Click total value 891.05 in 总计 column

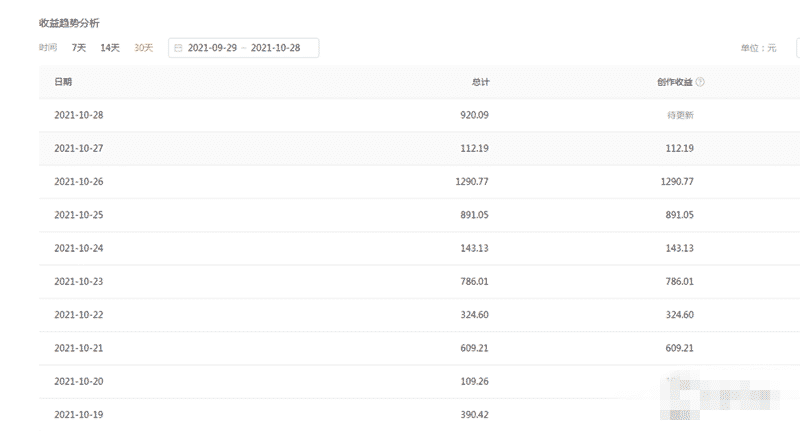pyautogui.click(x=474, y=215)
